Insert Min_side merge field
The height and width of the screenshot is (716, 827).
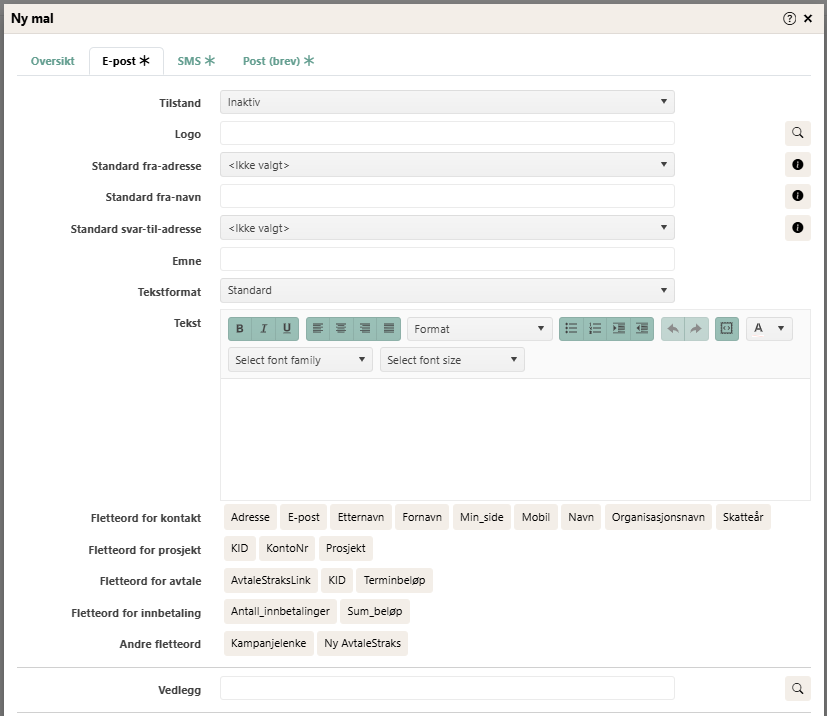coord(482,517)
